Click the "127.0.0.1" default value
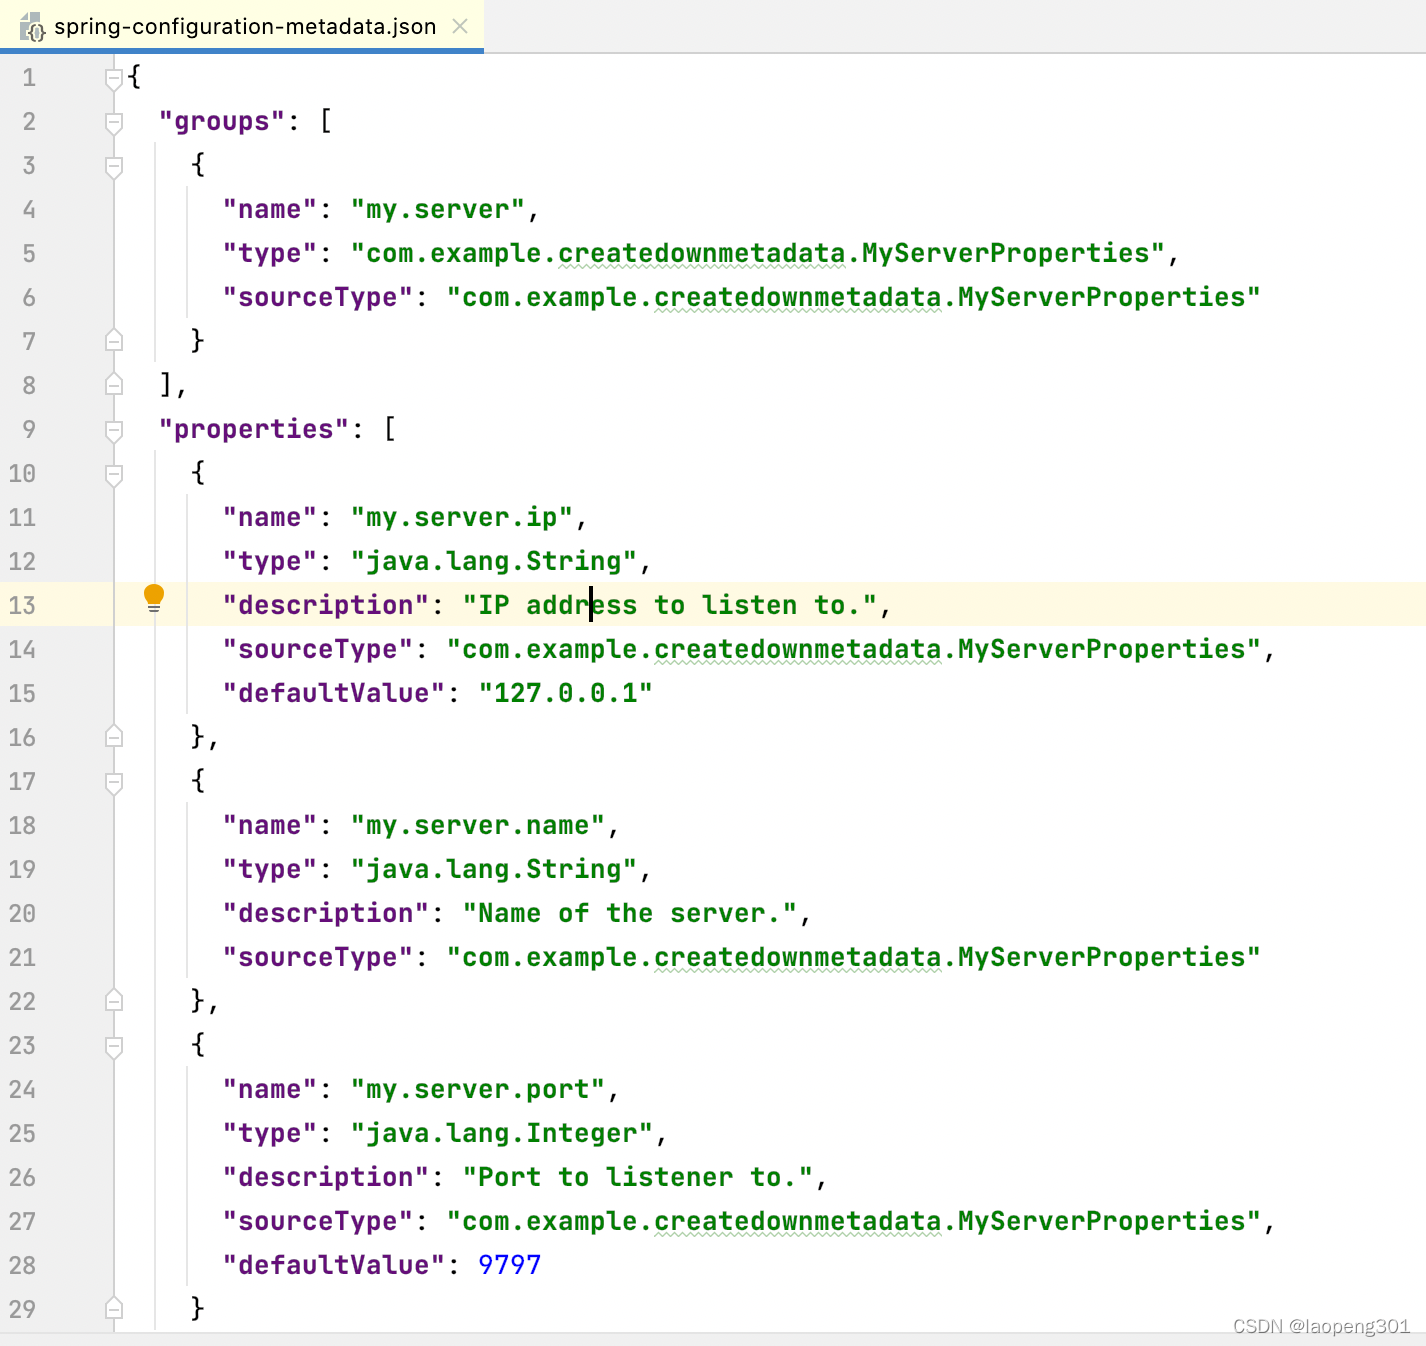The image size is (1426, 1346). (566, 694)
